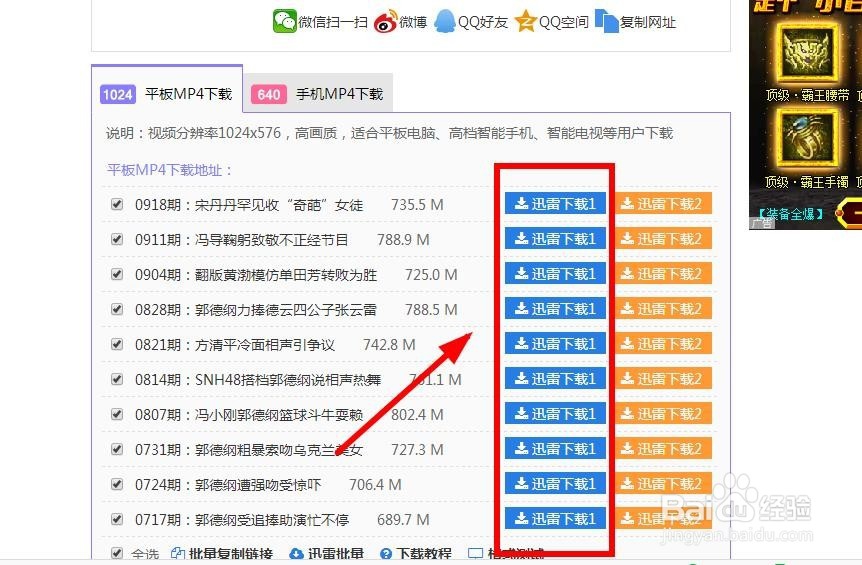Image resolution: width=862 pixels, height=565 pixels.
Task: Click the 批量复制链接 link
Action: pyautogui.click(x=222, y=553)
